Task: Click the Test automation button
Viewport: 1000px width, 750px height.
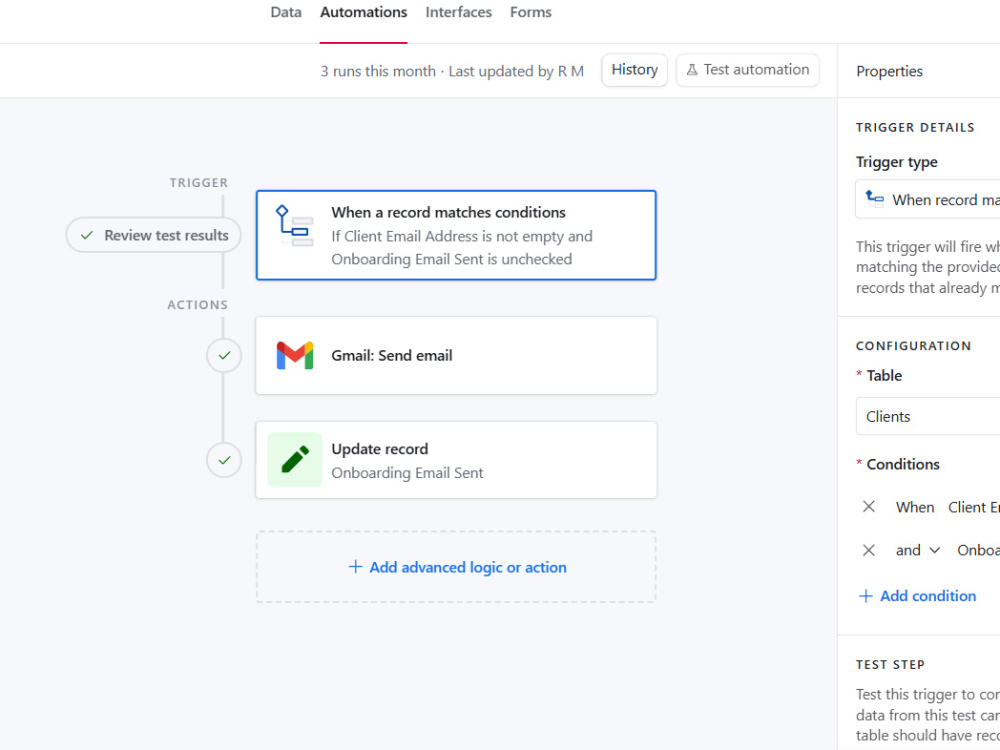Action: 747,70
